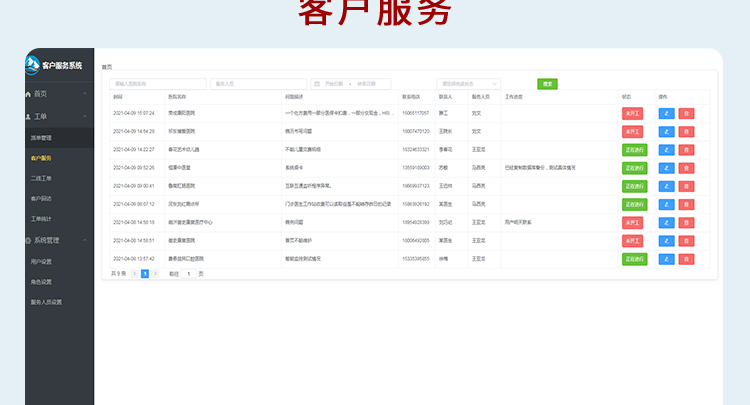Collapse the 工单 sidebar menu group

tap(85, 116)
